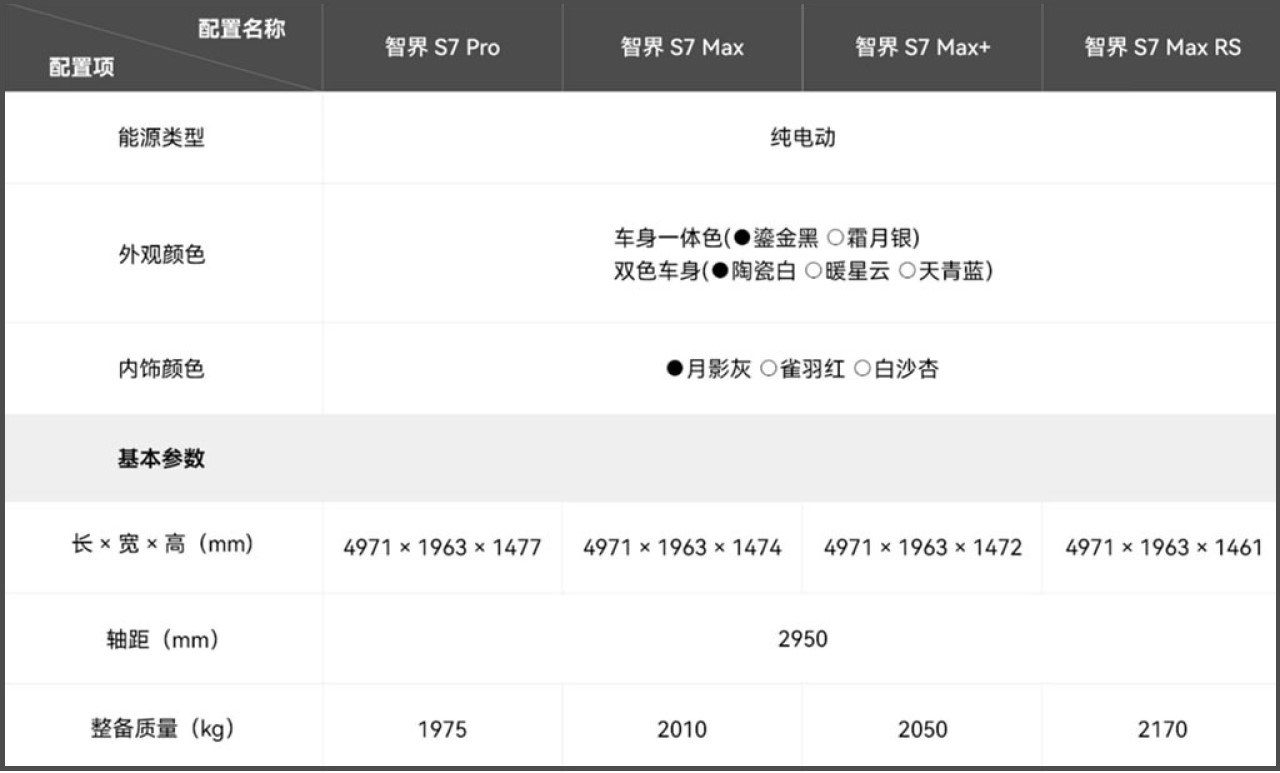This screenshot has height=773, width=1280.
Task: Click the curb weight 2050
Action: pos(922,730)
